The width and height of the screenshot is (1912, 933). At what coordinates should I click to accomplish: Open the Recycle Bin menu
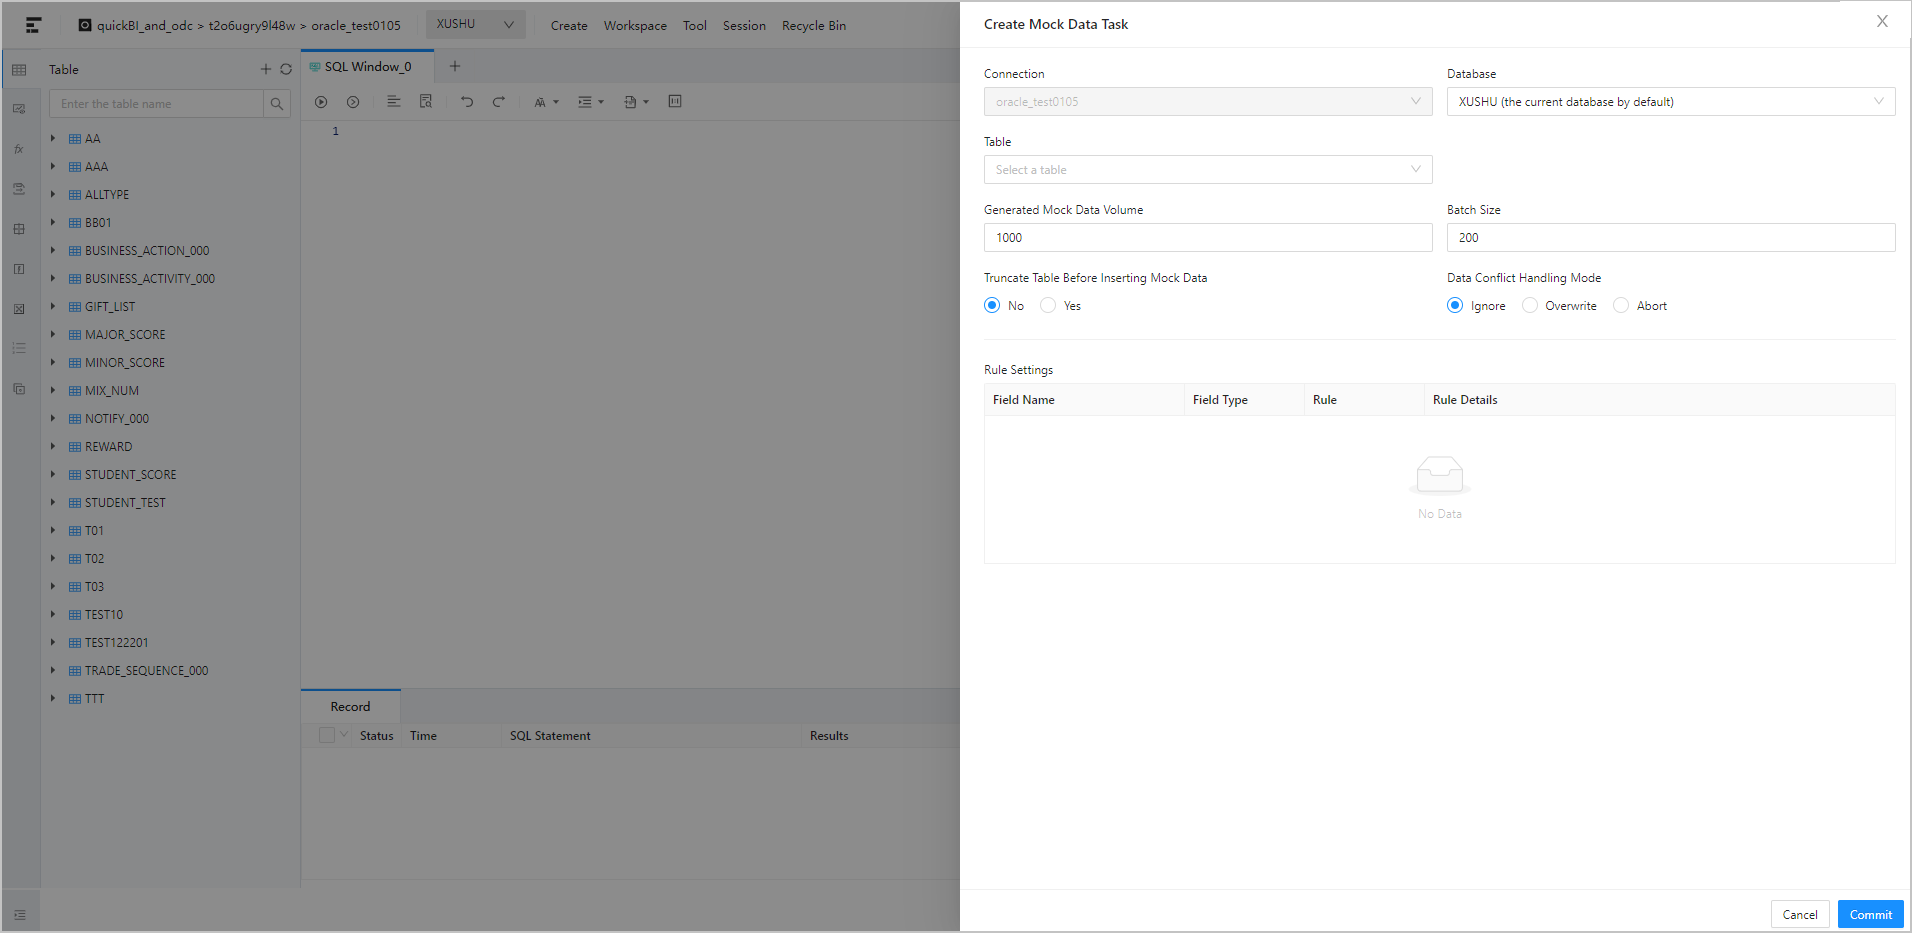pos(814,26)
